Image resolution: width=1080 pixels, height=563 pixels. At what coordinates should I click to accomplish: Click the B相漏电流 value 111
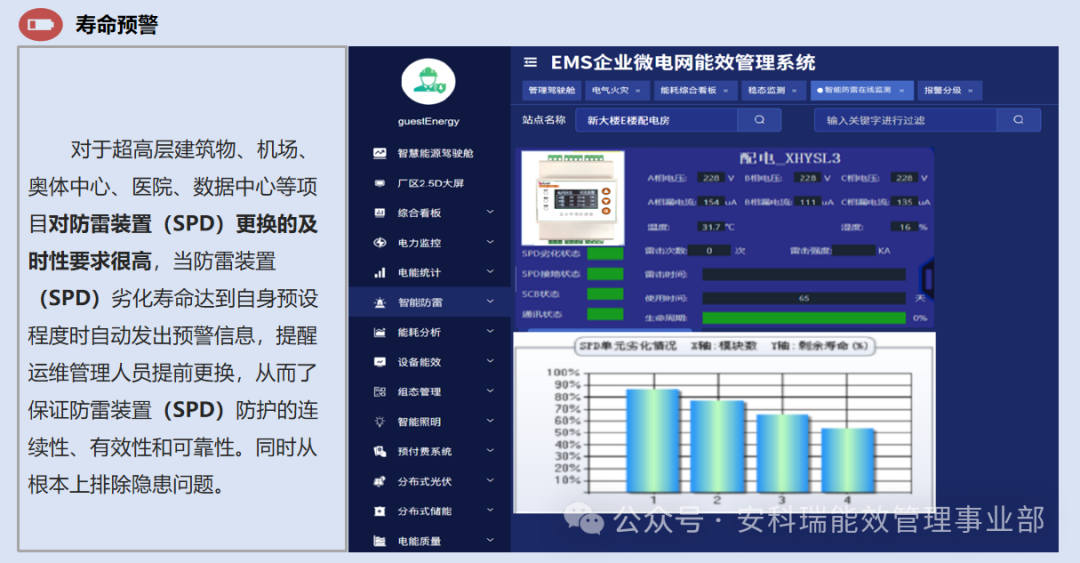(x=807, y=202)
